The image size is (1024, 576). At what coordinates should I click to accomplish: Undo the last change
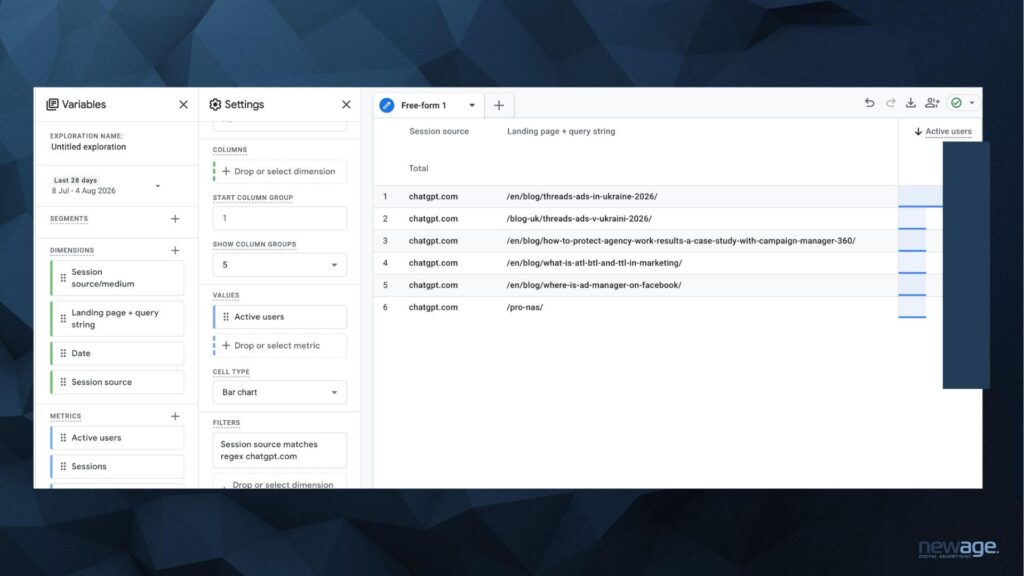(x=869, y=103)
